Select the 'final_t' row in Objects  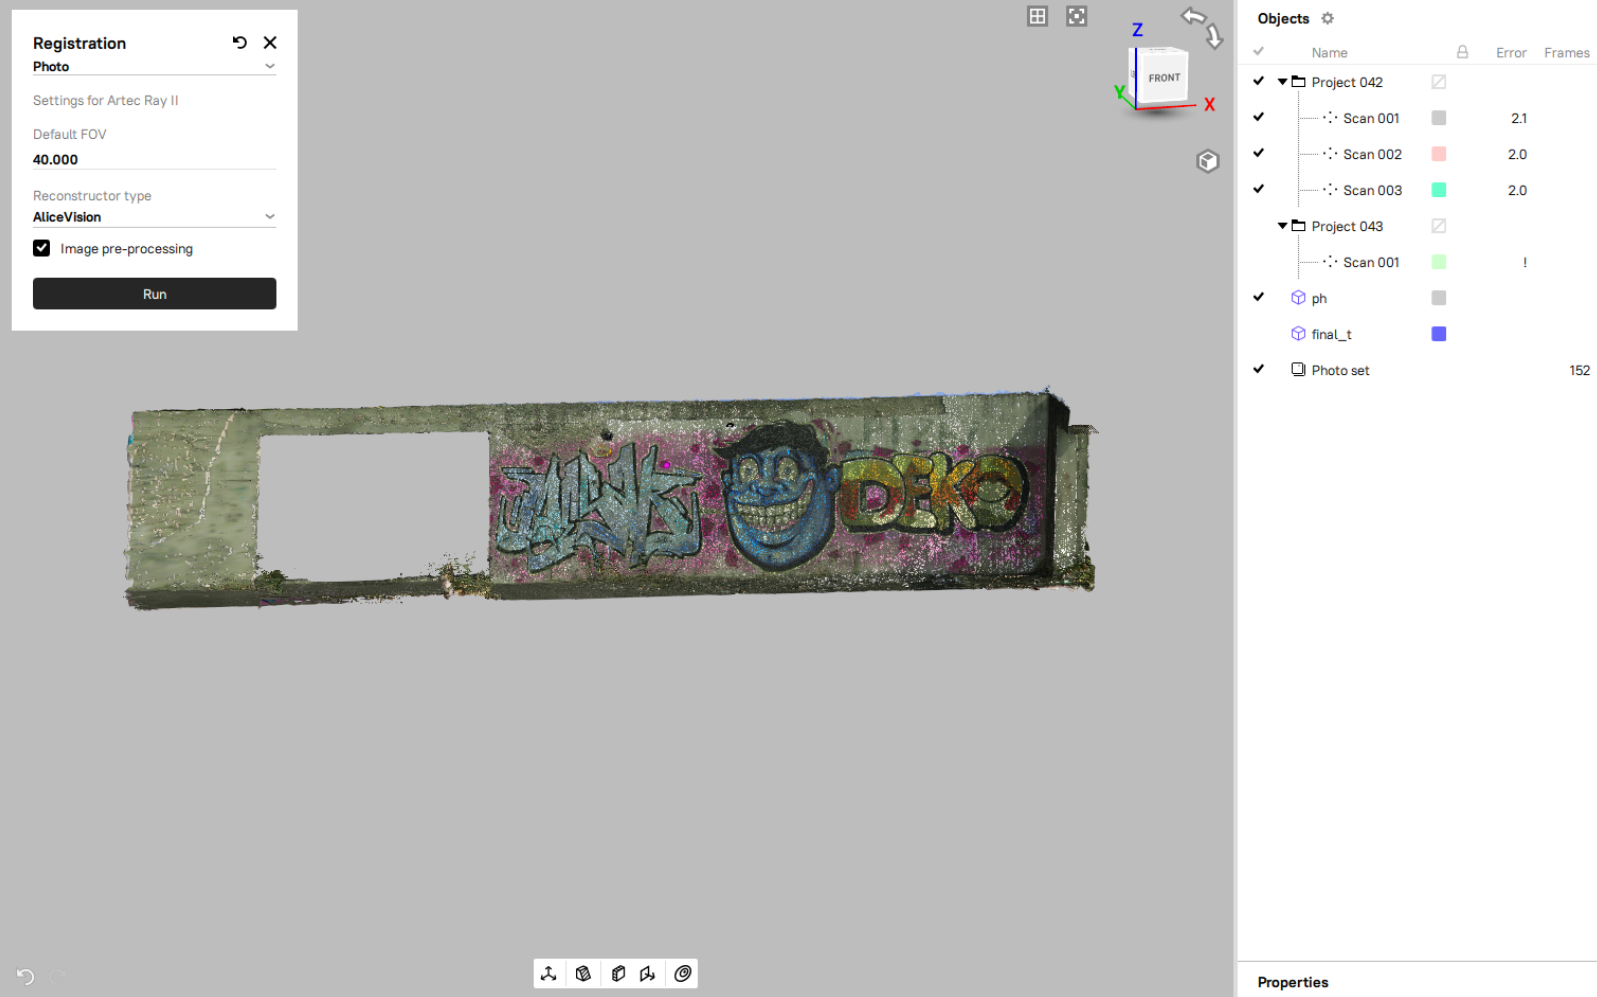pyautogui.click(x=1417, y=334)
